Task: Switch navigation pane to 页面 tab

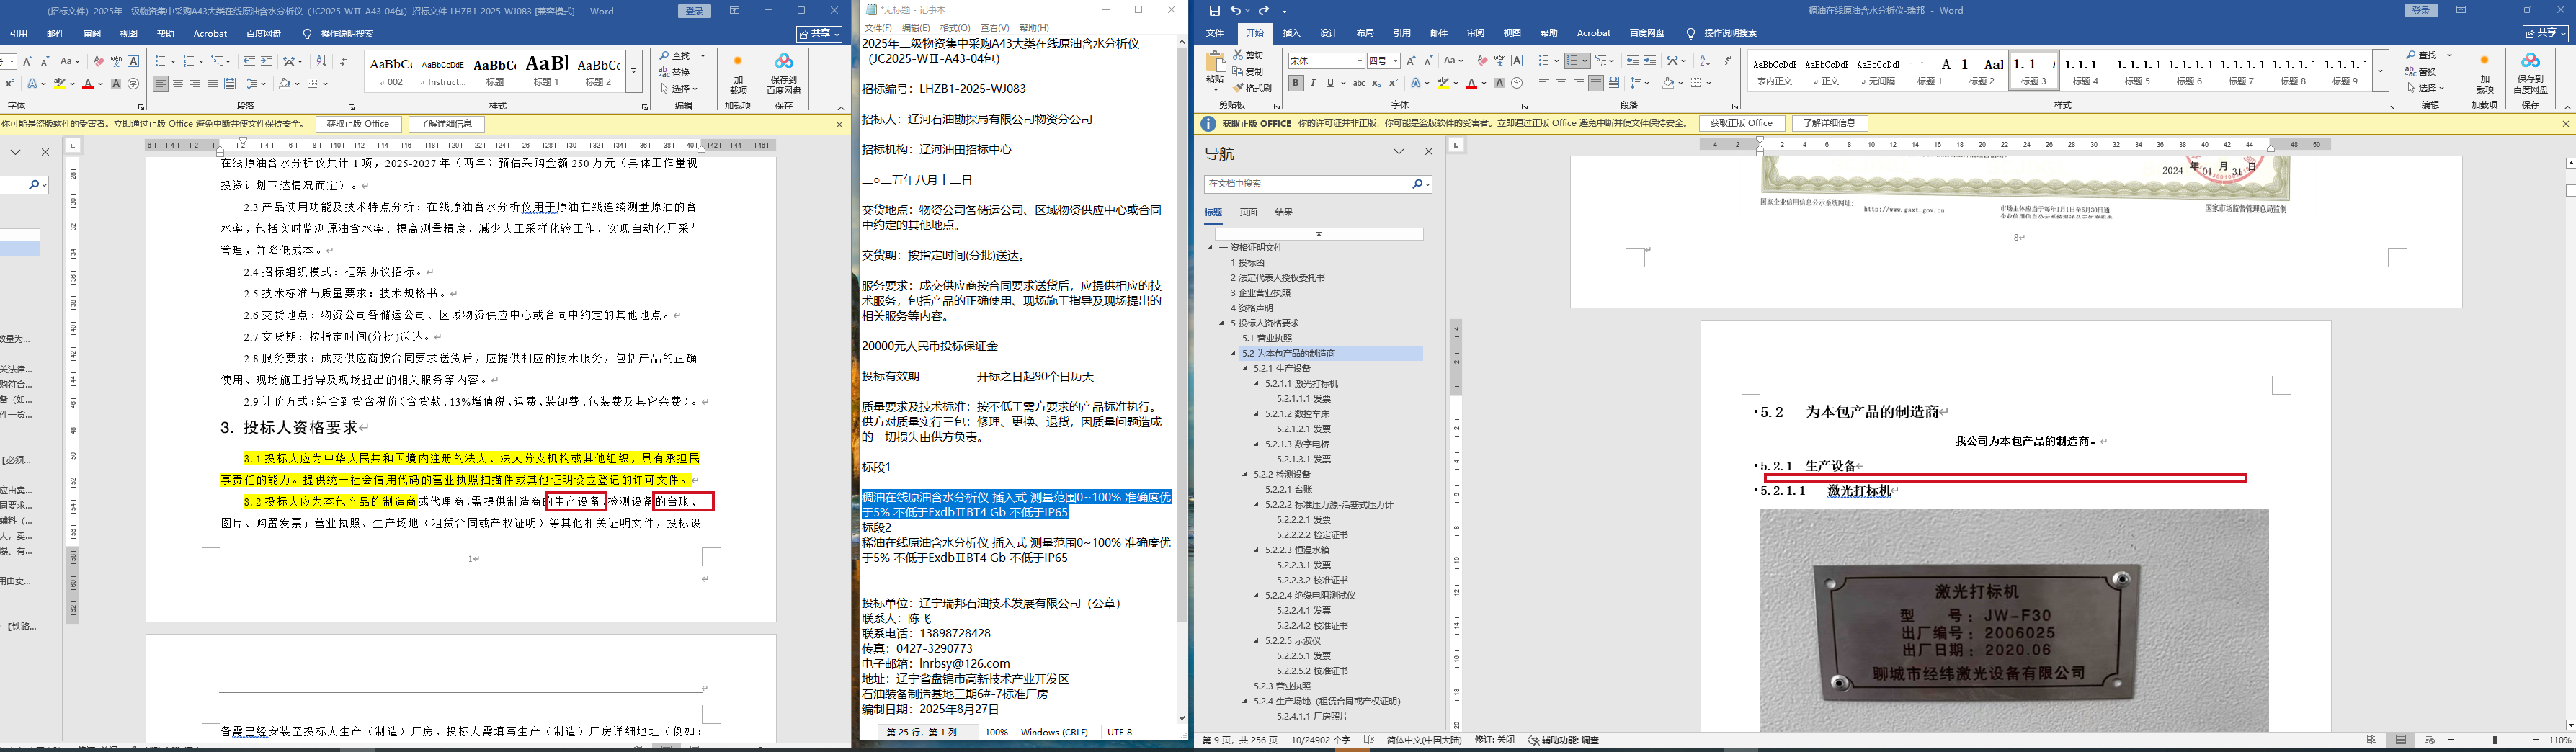Action: click(x=1249, y=212)
